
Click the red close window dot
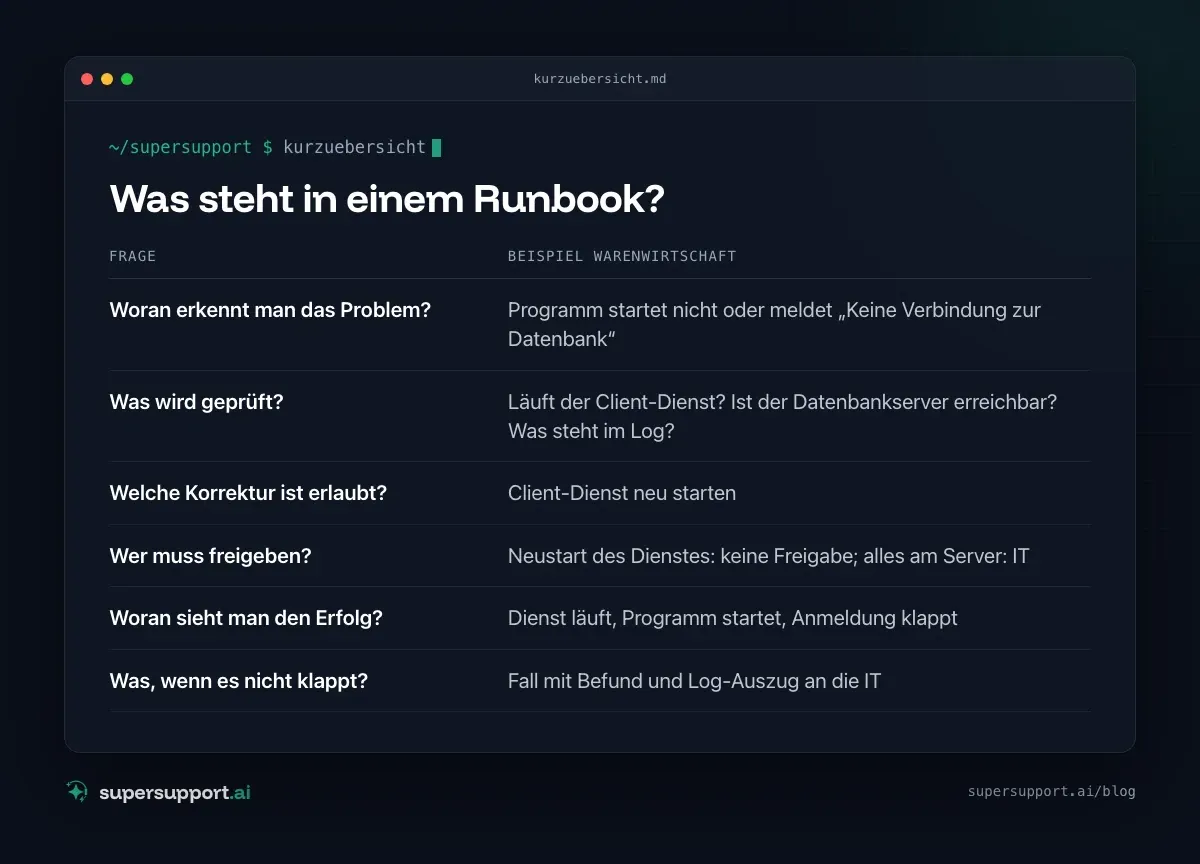pyautogui.click(x=87, y=79)
